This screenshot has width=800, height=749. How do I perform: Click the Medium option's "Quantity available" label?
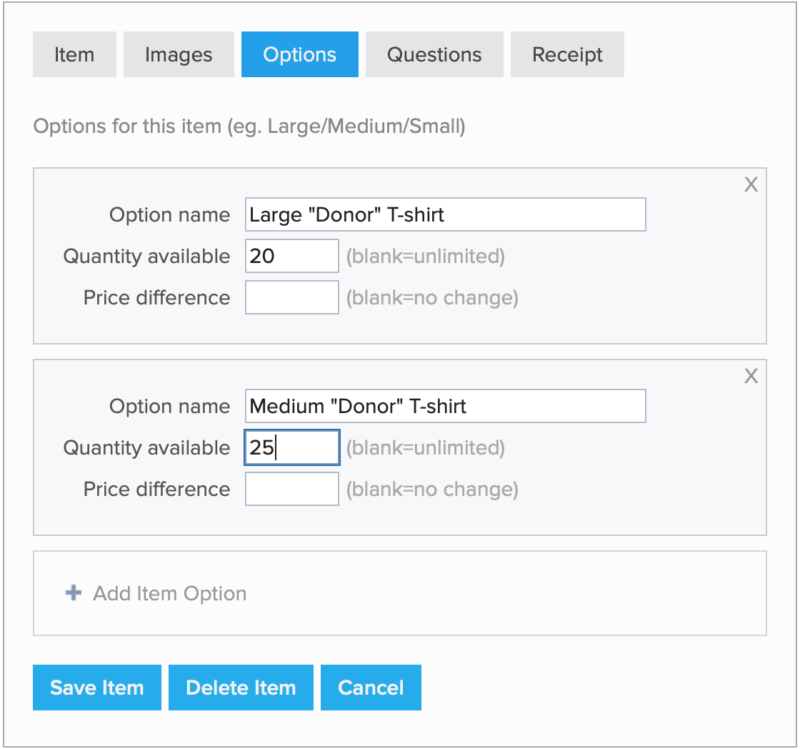point(146,448)
